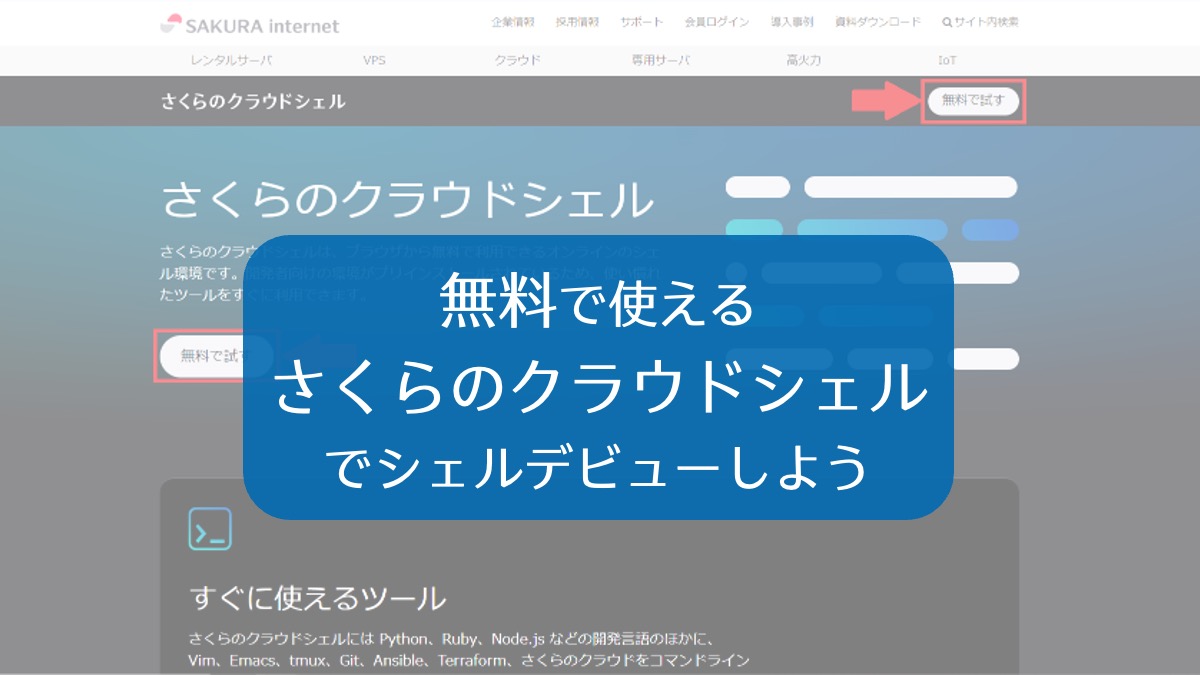The width and height of the screenshot is (1200, 675).
Task: Click さくらのクラウドシェル title in gray header bar
Action: pyautogui.click(x=253, y=101)
